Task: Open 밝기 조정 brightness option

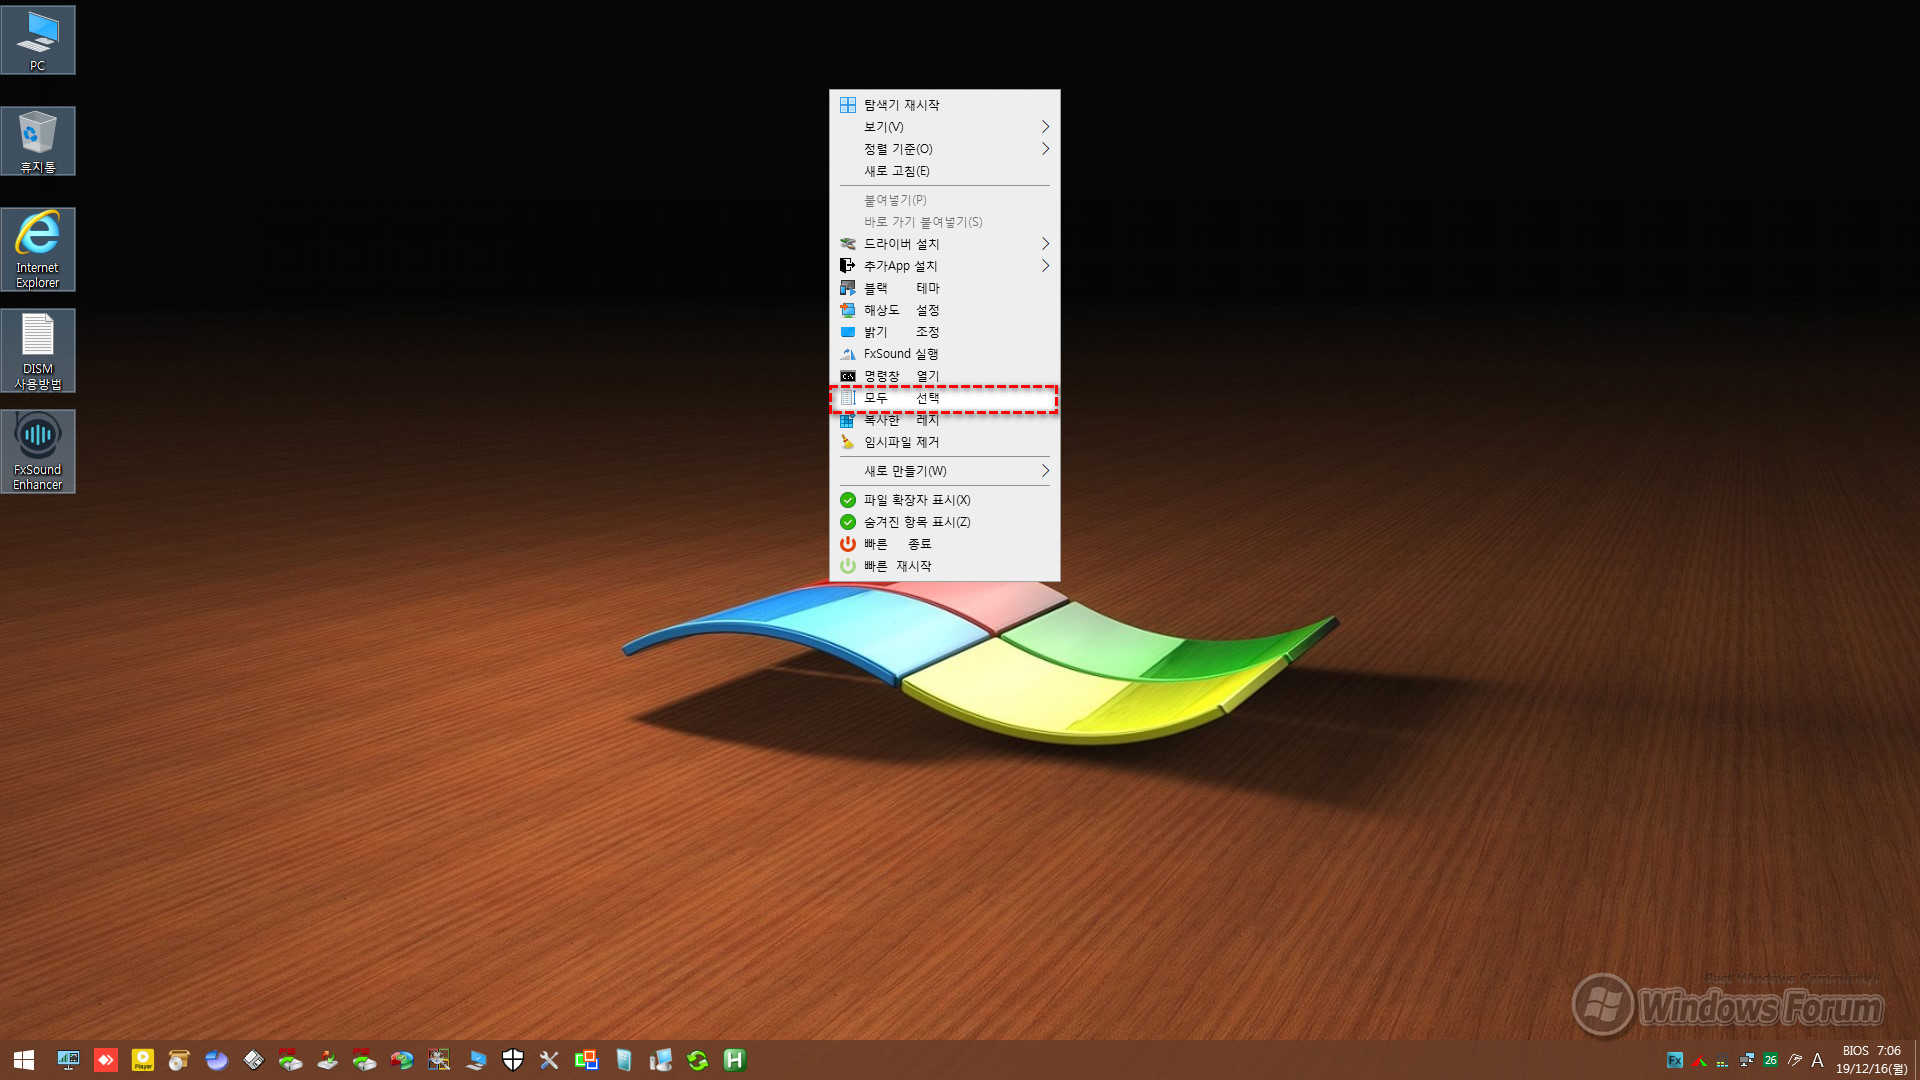Action: click(944, 332)
